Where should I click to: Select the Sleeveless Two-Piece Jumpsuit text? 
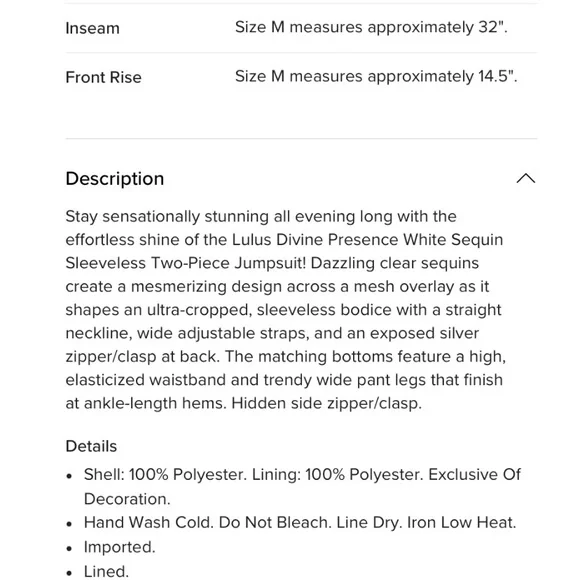(x=186, y=263)
